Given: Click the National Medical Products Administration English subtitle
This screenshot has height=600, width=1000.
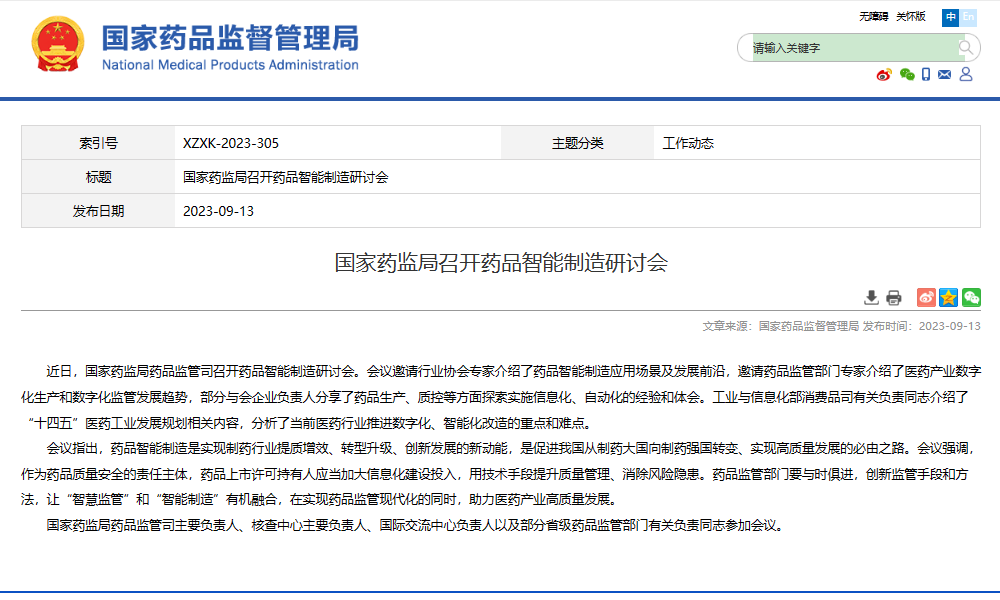Looking at the screenshot, I should tap(230, 65).
